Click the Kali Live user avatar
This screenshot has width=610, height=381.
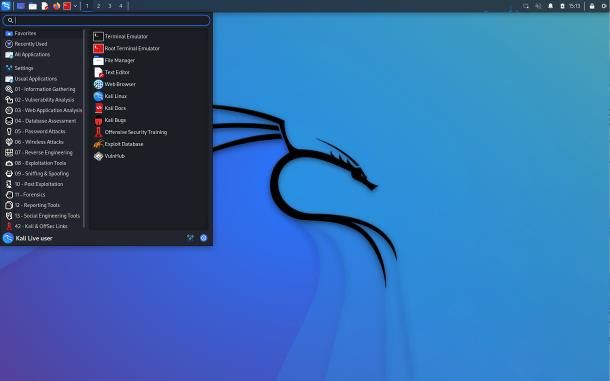8,238
